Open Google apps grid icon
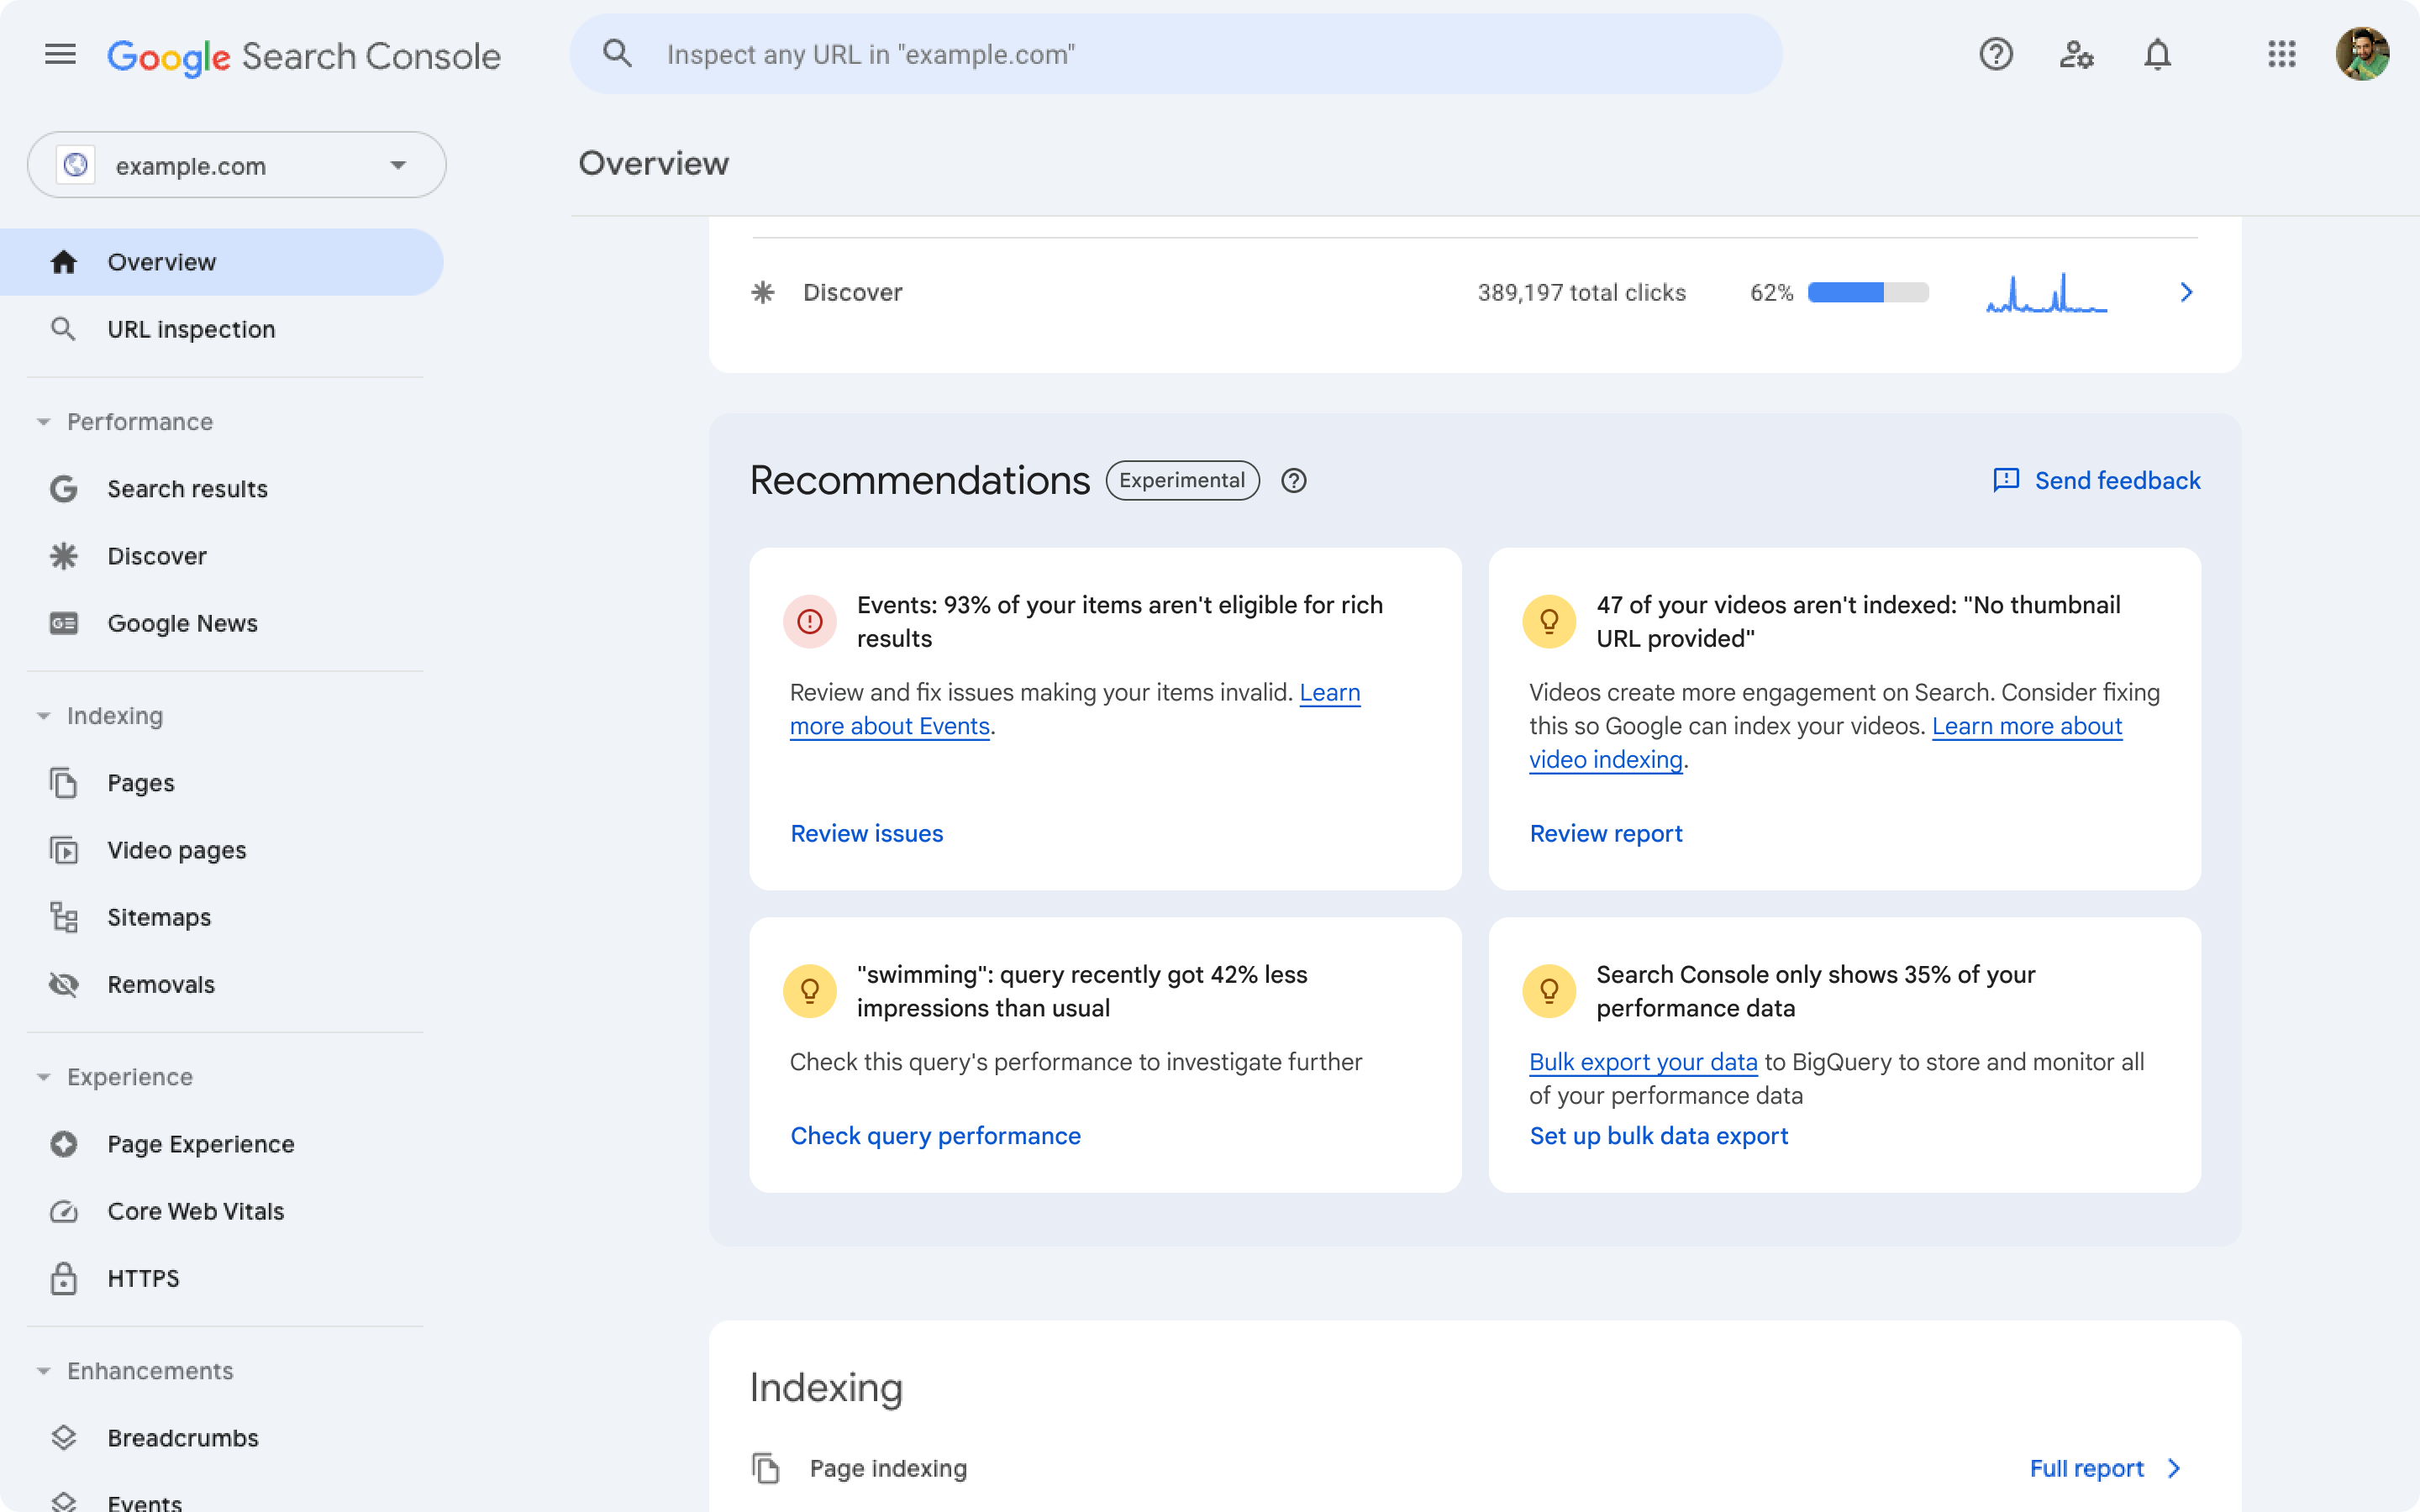Viewport: 2420px width, 1512px height. pos(2282,52)
